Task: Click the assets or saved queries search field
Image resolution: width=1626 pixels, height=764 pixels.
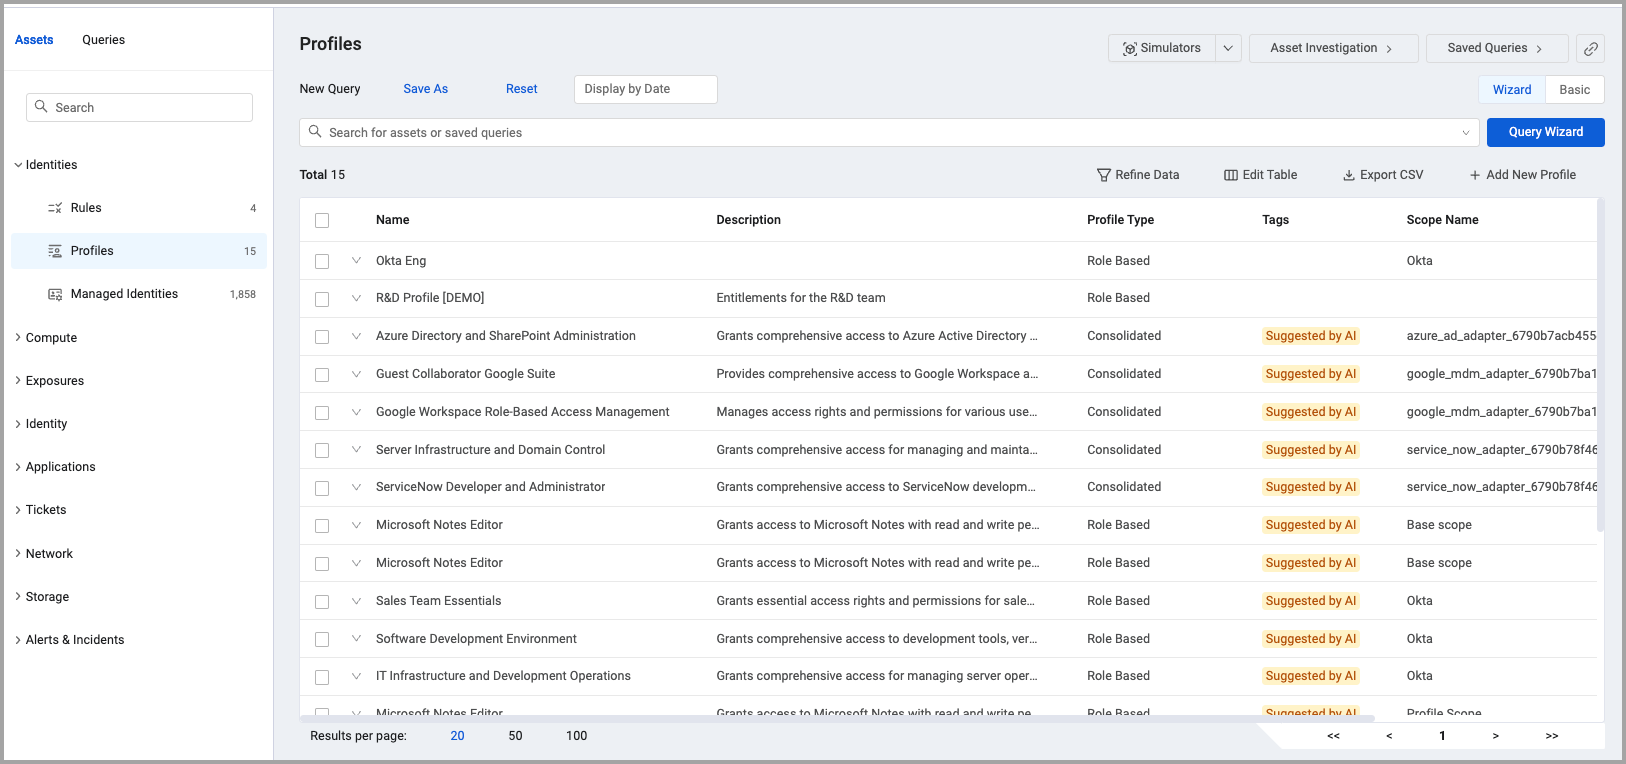Action: pos(890,132)
